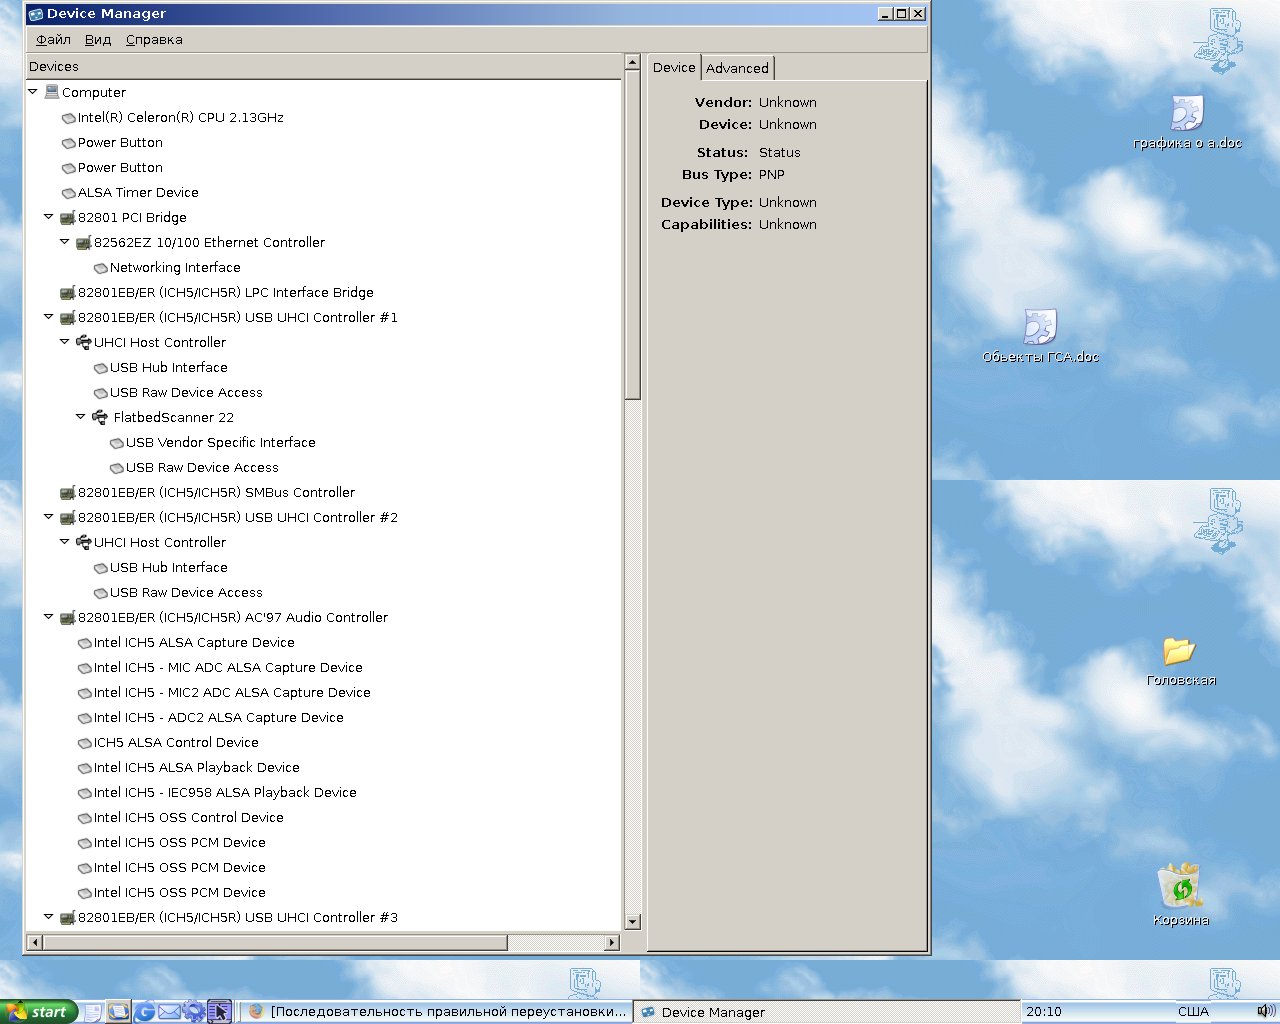Select Intel ICH5 - IEC958 ALSA Playback Device
The width and height of the screenshot is (1280, 1024).
point(225,792)
